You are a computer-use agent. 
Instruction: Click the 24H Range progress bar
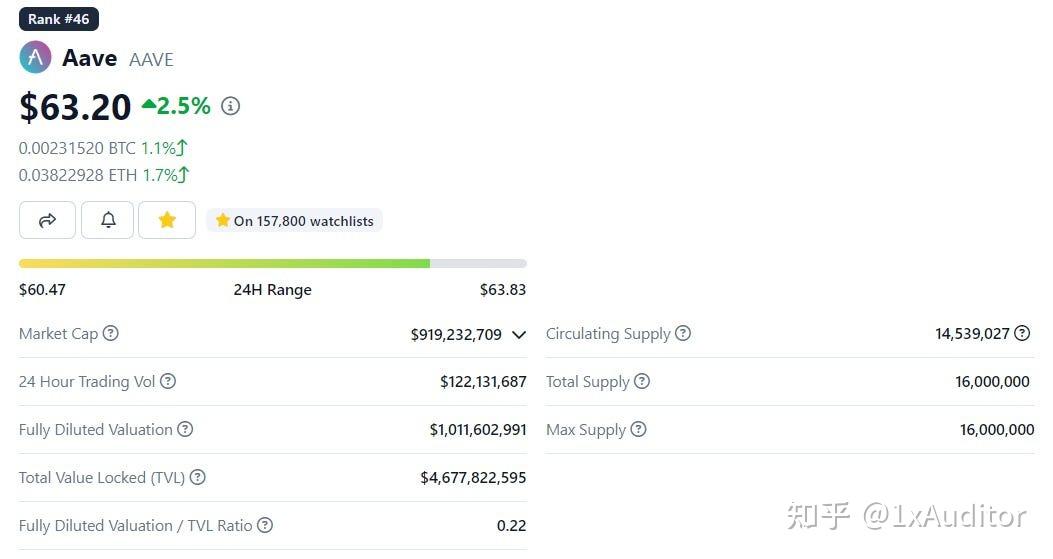click(272, 263)
